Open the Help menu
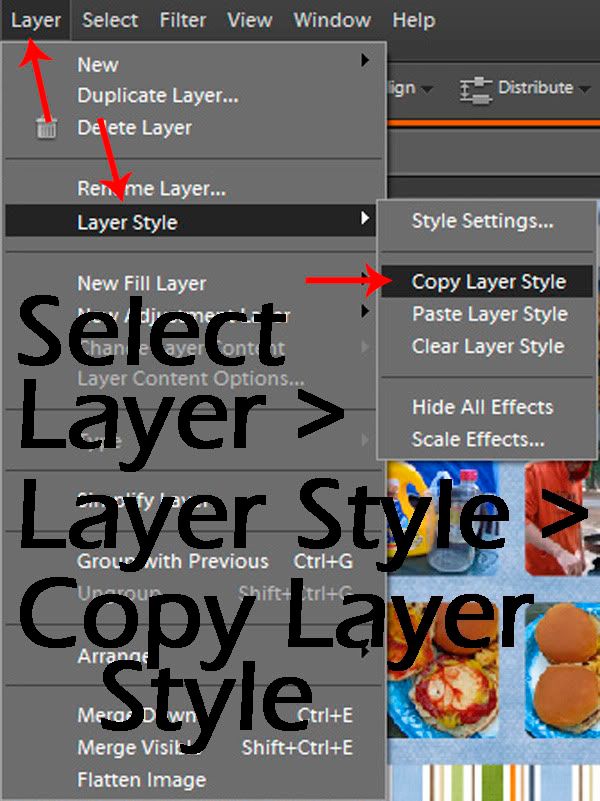This screenshot has width=600, height=801. pos(414,20)
